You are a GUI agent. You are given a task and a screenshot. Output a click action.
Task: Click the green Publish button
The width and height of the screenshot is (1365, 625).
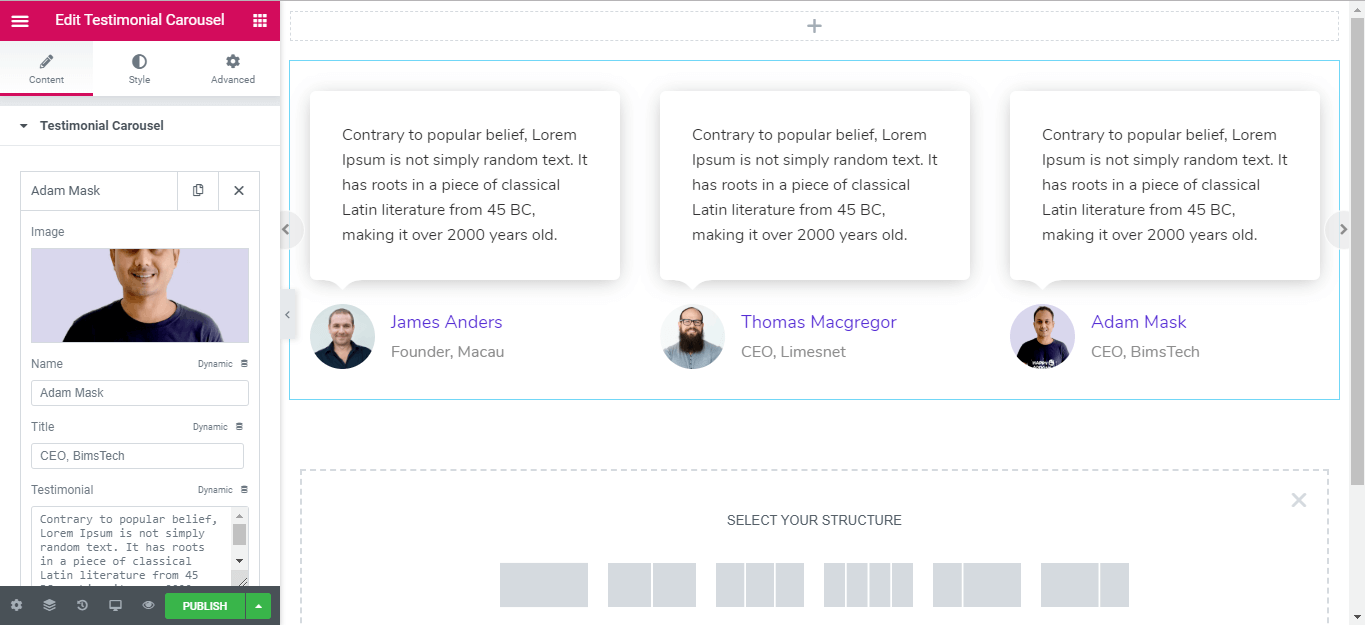(x=205, y=606)
